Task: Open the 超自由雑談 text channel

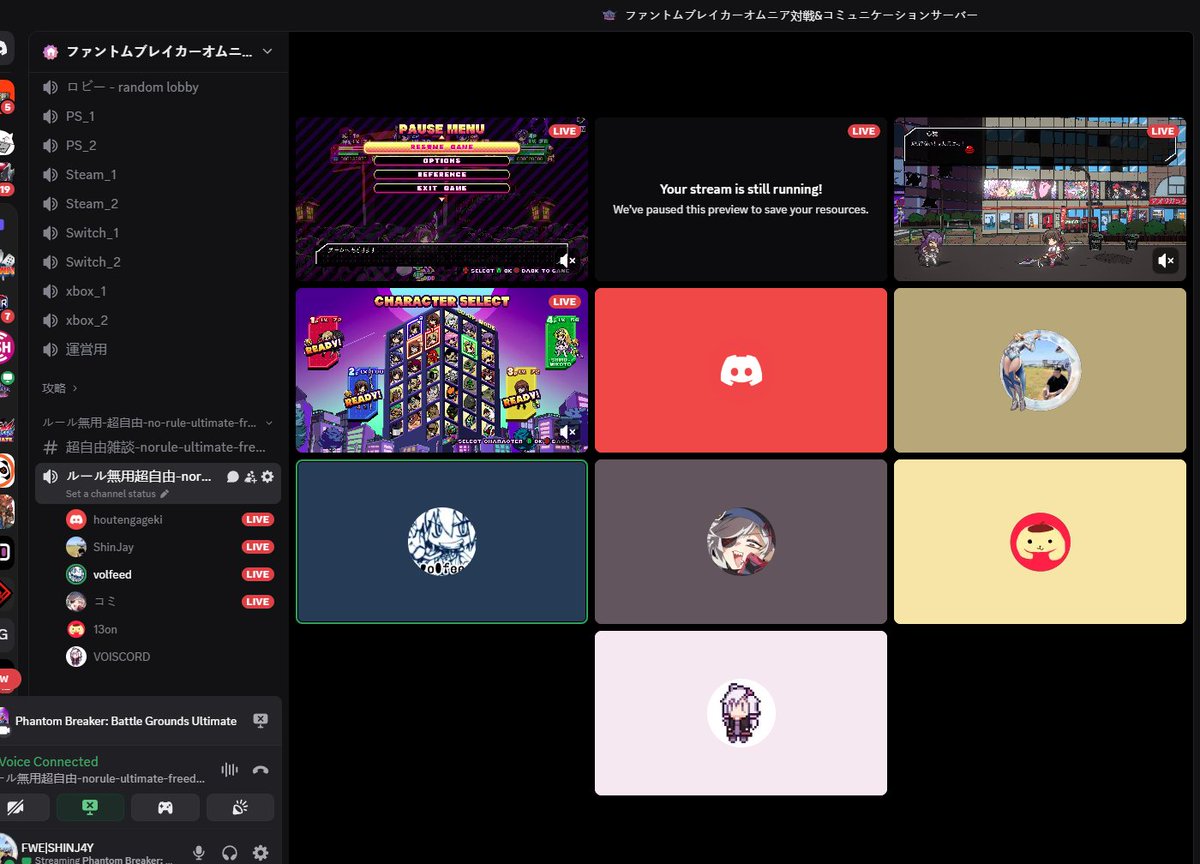Action: 158,447
